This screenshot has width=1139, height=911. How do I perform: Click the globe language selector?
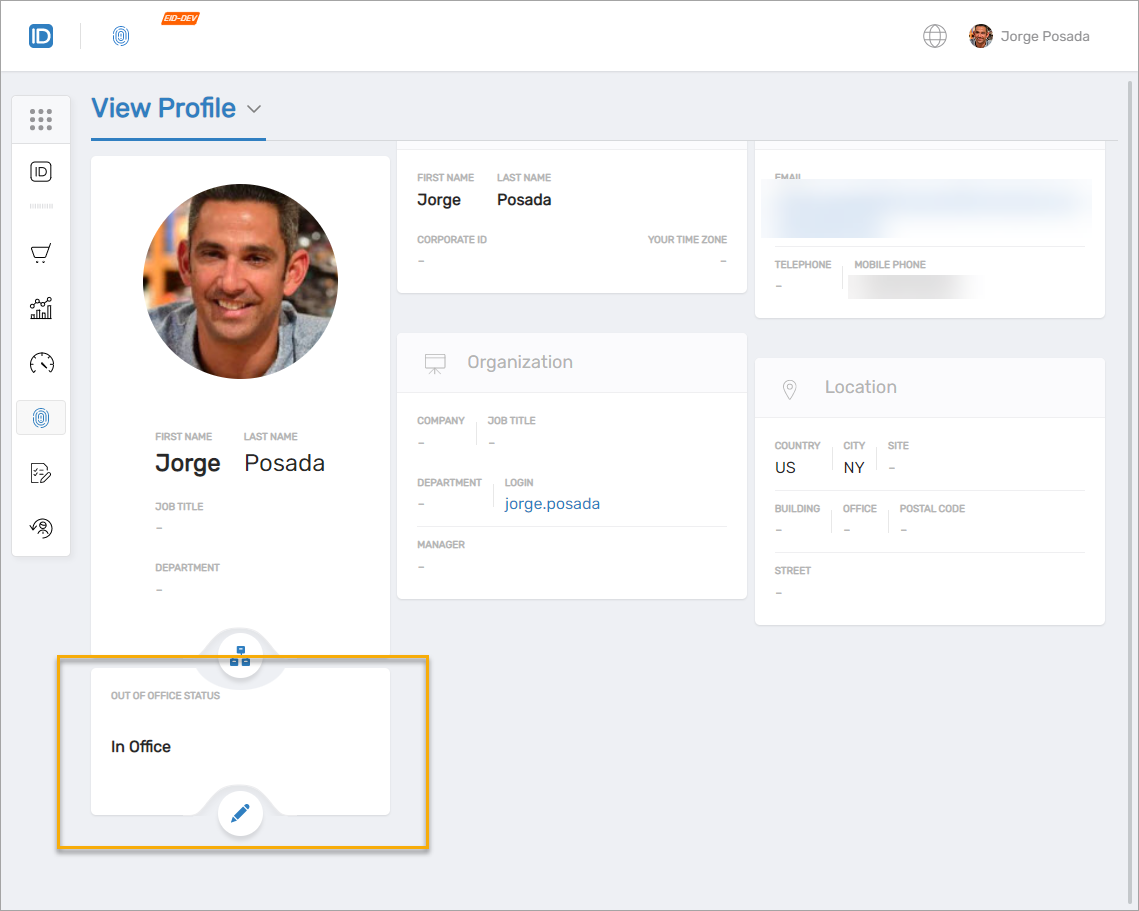point(934,35)
